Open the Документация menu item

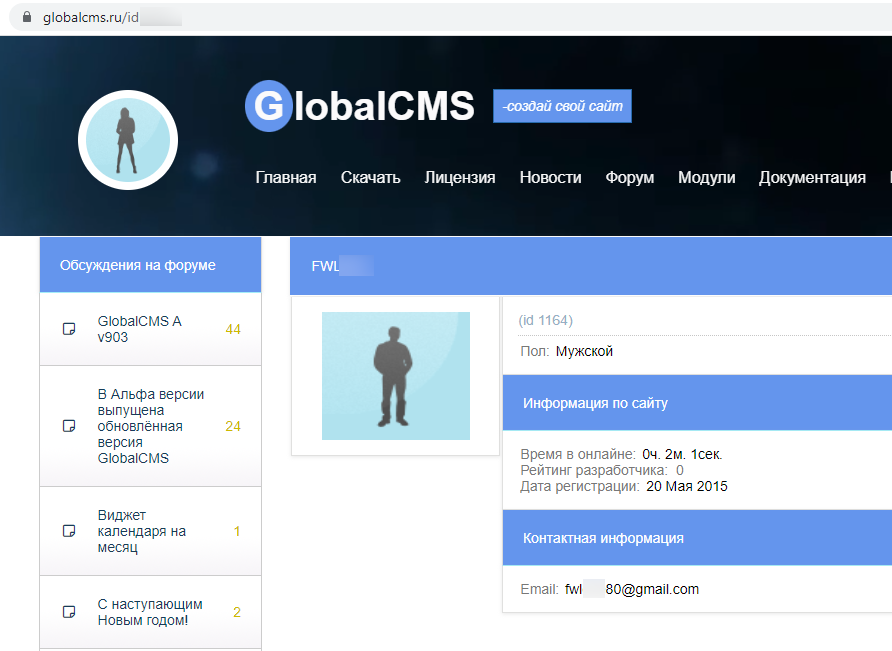(x=812, y=178)
